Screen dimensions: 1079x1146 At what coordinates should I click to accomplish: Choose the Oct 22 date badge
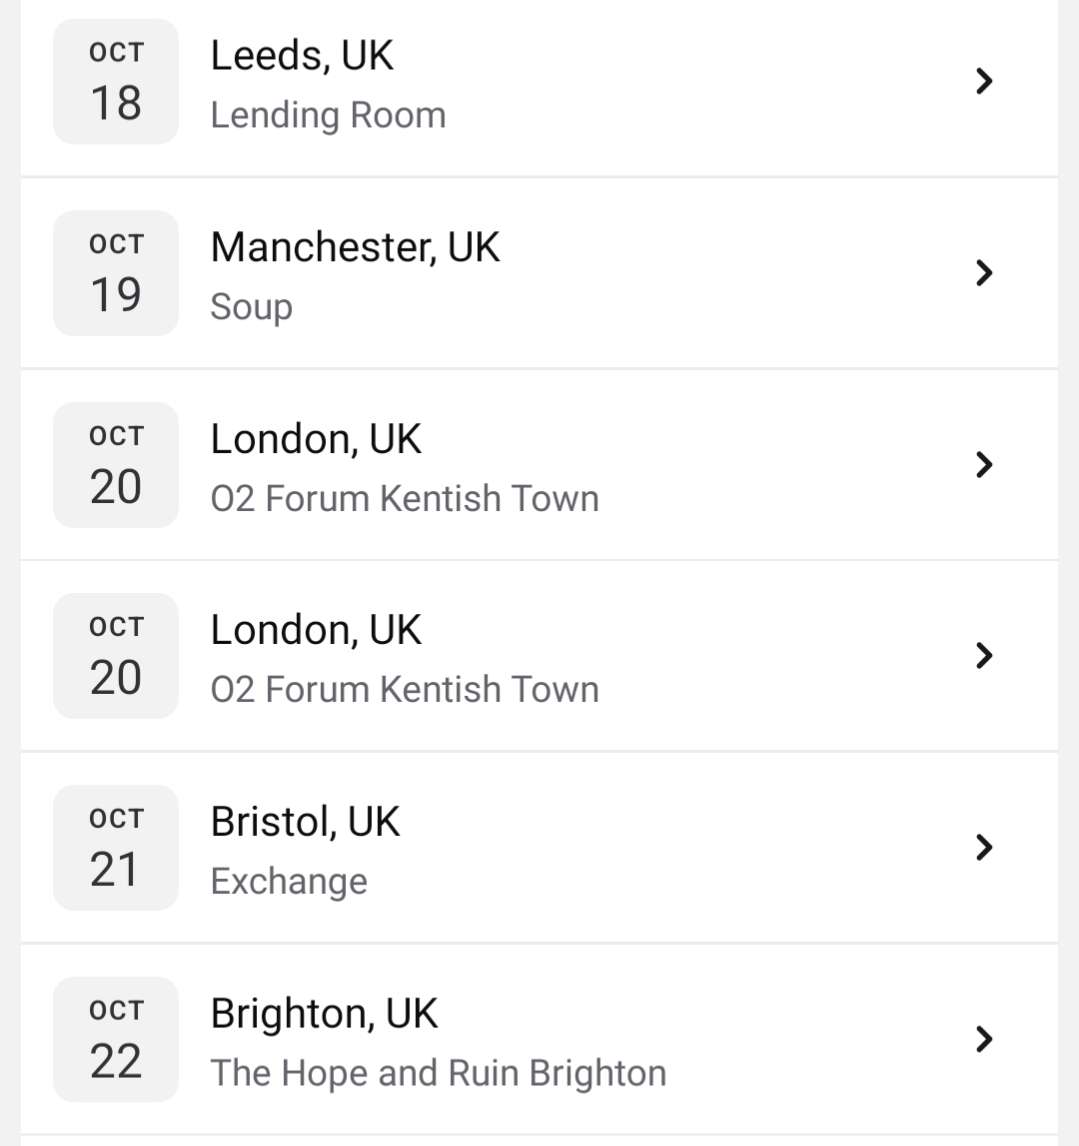(116, 1039)
